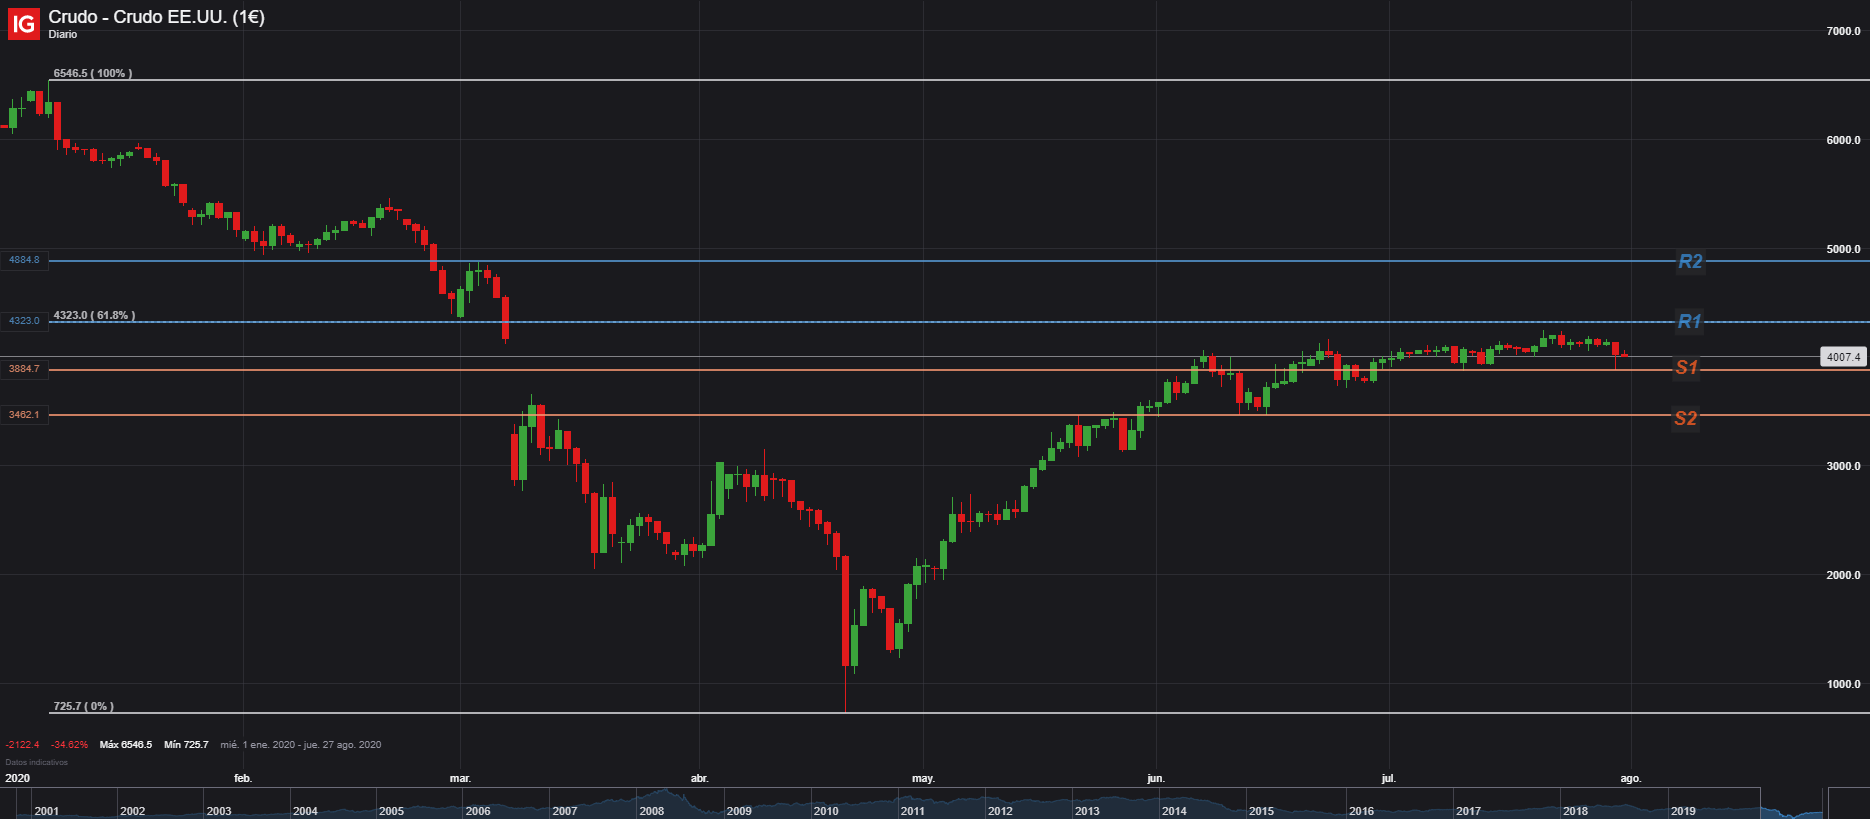The width and height of the screenshot is (1870, 819).
Task: Jump to 2014 in the navigator strip
Action: coord(1174,811)
